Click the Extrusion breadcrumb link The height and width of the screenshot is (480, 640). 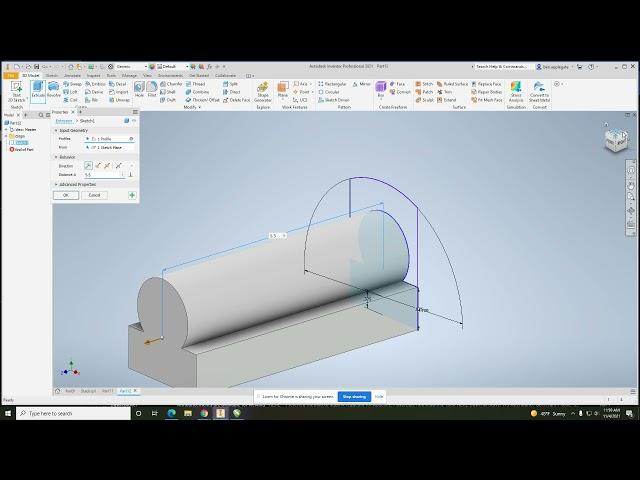pyautogui.click(x=64, y=121)
